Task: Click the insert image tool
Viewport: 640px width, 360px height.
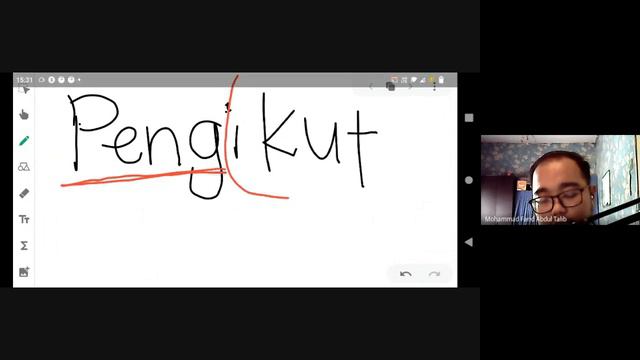Action: tap(24, 272)
